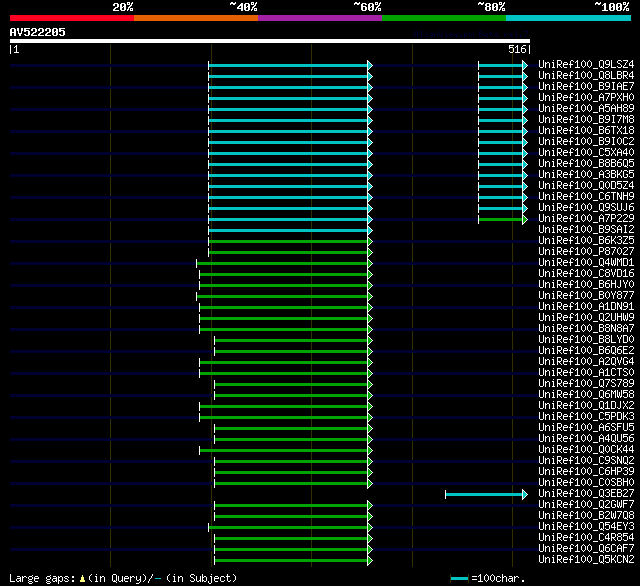Click the purple ~60% legend segment
Viewport: 640px width, 586px height.
tap(319, 18)
